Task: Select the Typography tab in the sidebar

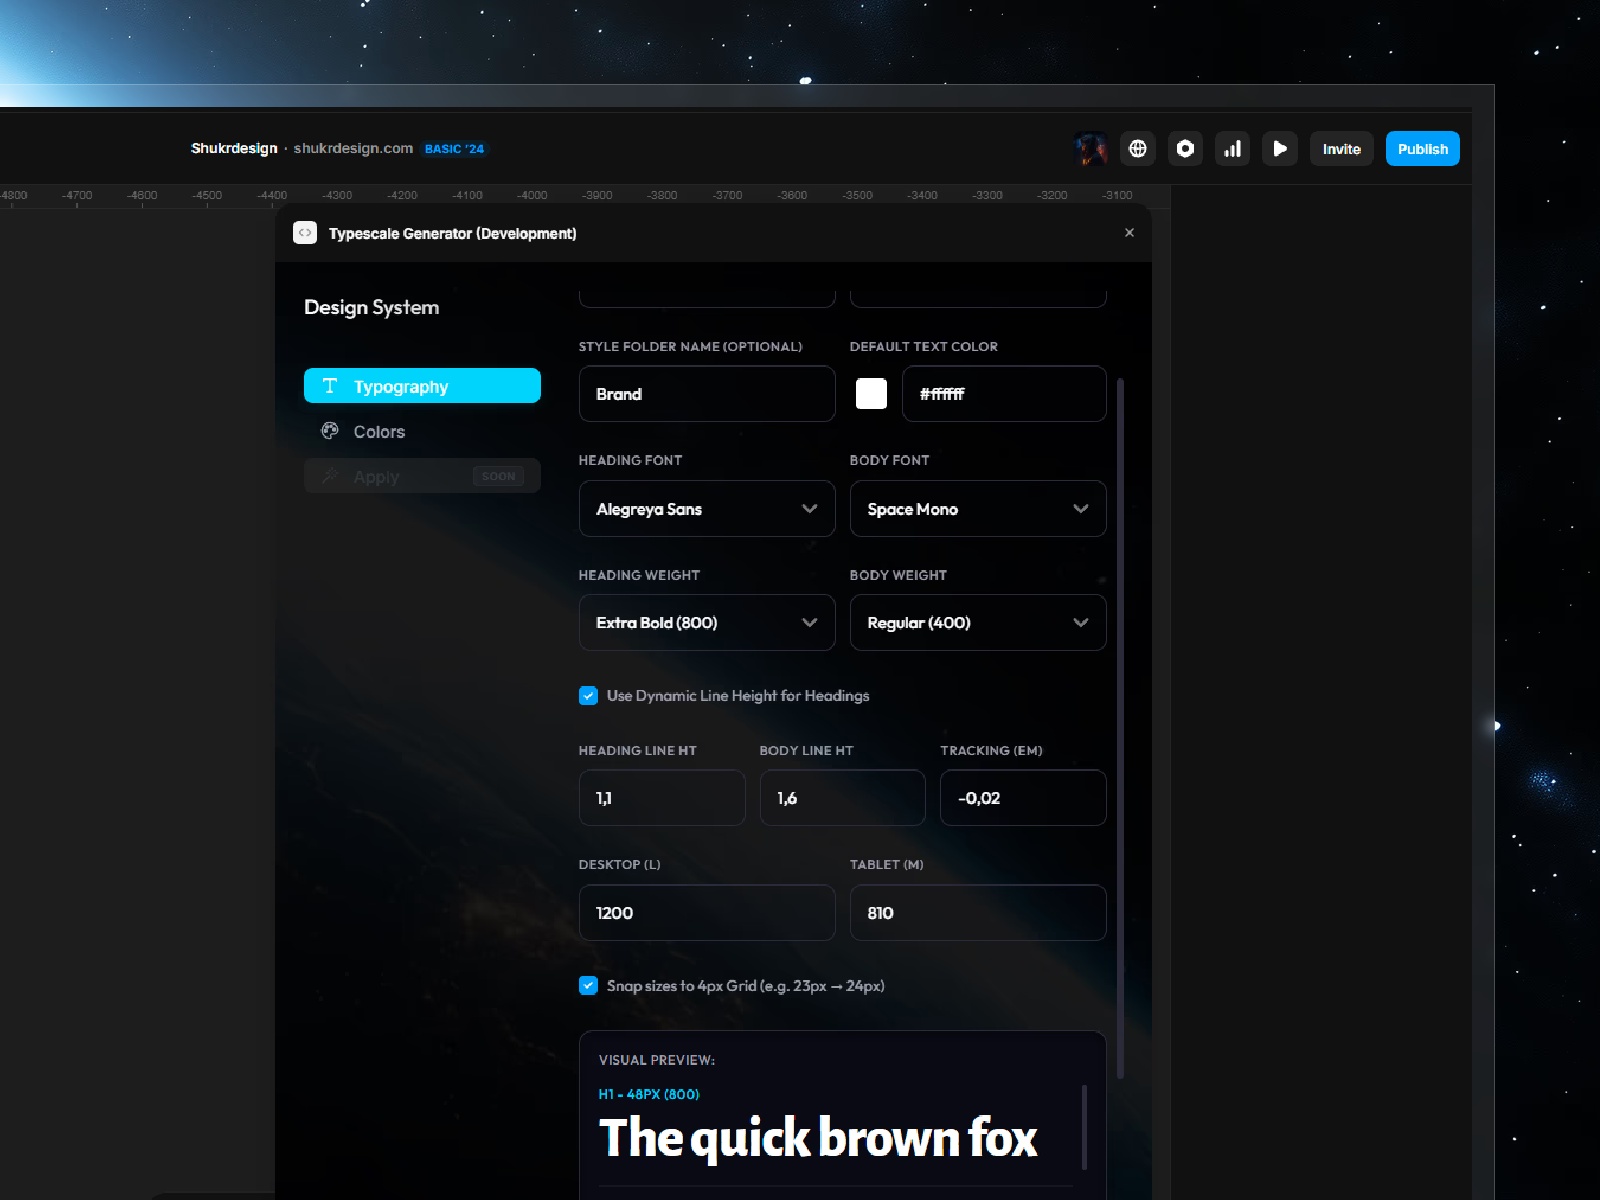Action: click(x=422, y=385)
